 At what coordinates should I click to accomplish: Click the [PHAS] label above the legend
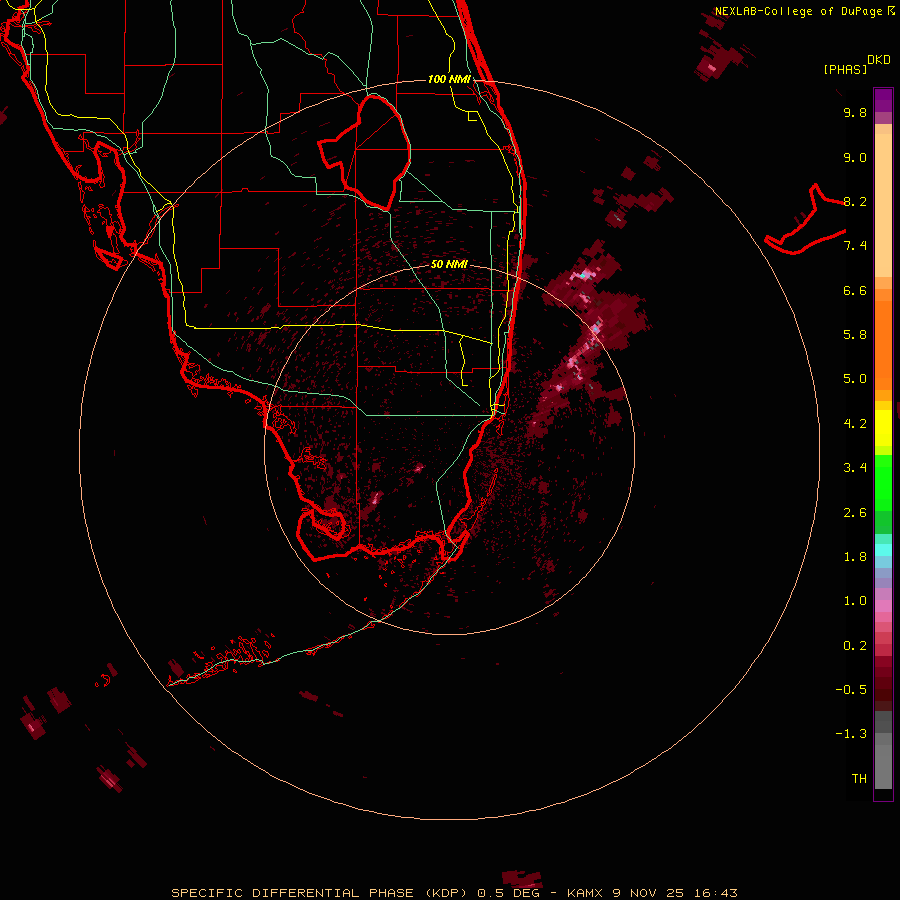tap(845, 69)
